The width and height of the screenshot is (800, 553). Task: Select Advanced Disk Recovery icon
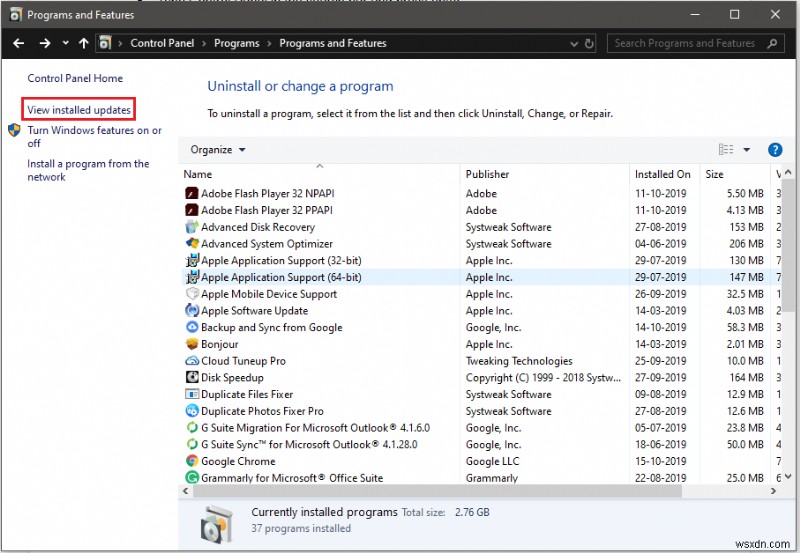(192, 227)
